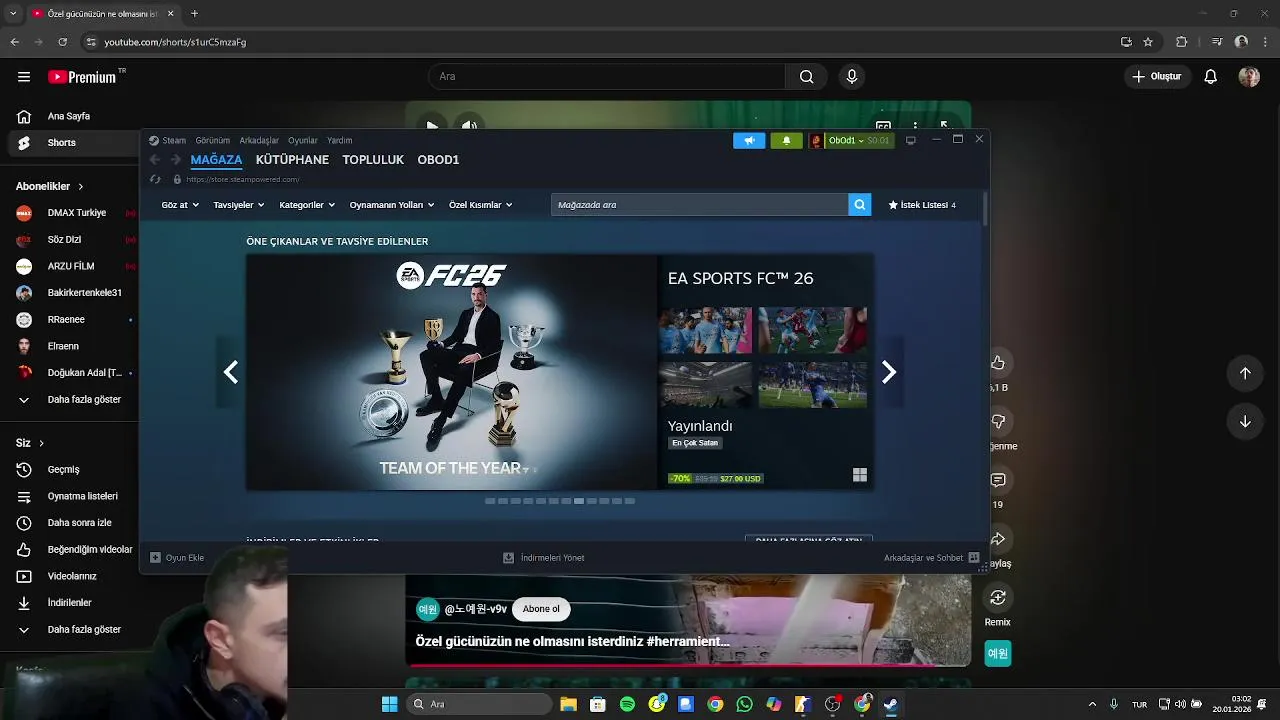Screen dimensions: 1280x720
Task: Show previous featured game in carousel
Action: click(x=231, y=372)
